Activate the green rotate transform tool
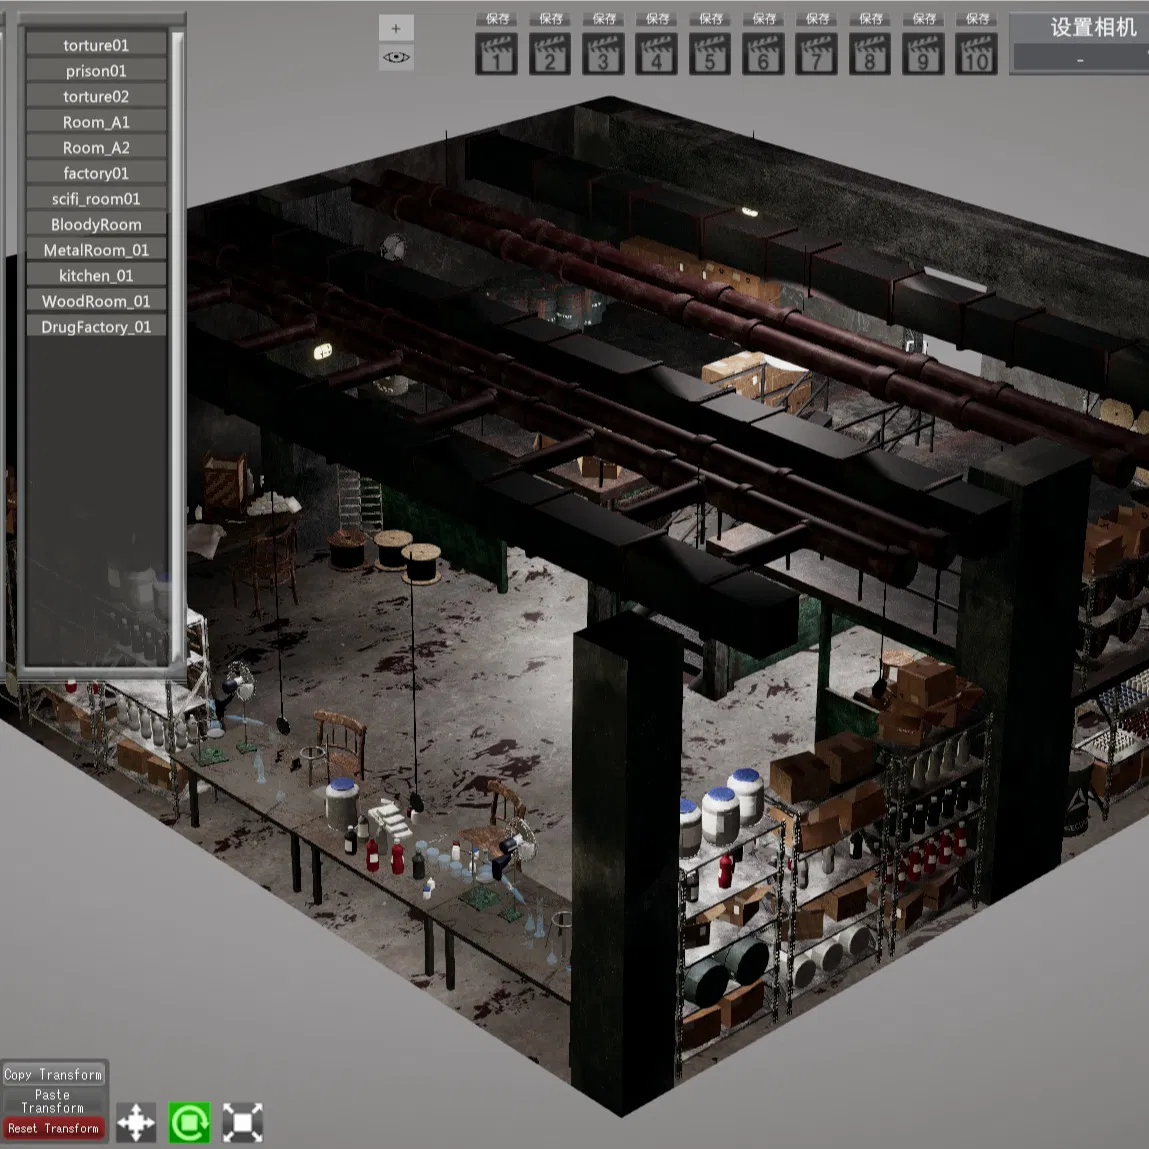1149x1149 pixels. click(x=189, y=1122)
